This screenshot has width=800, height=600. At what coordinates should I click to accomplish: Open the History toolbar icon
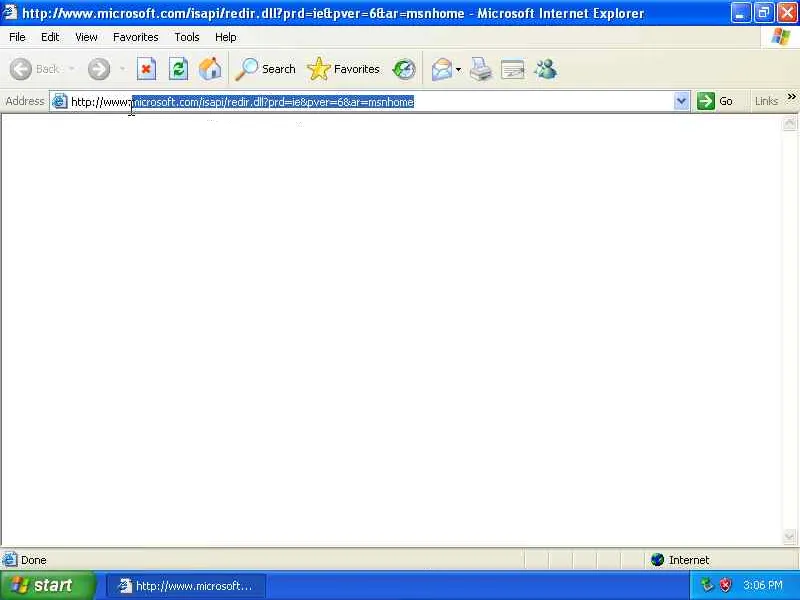(404, 69)
